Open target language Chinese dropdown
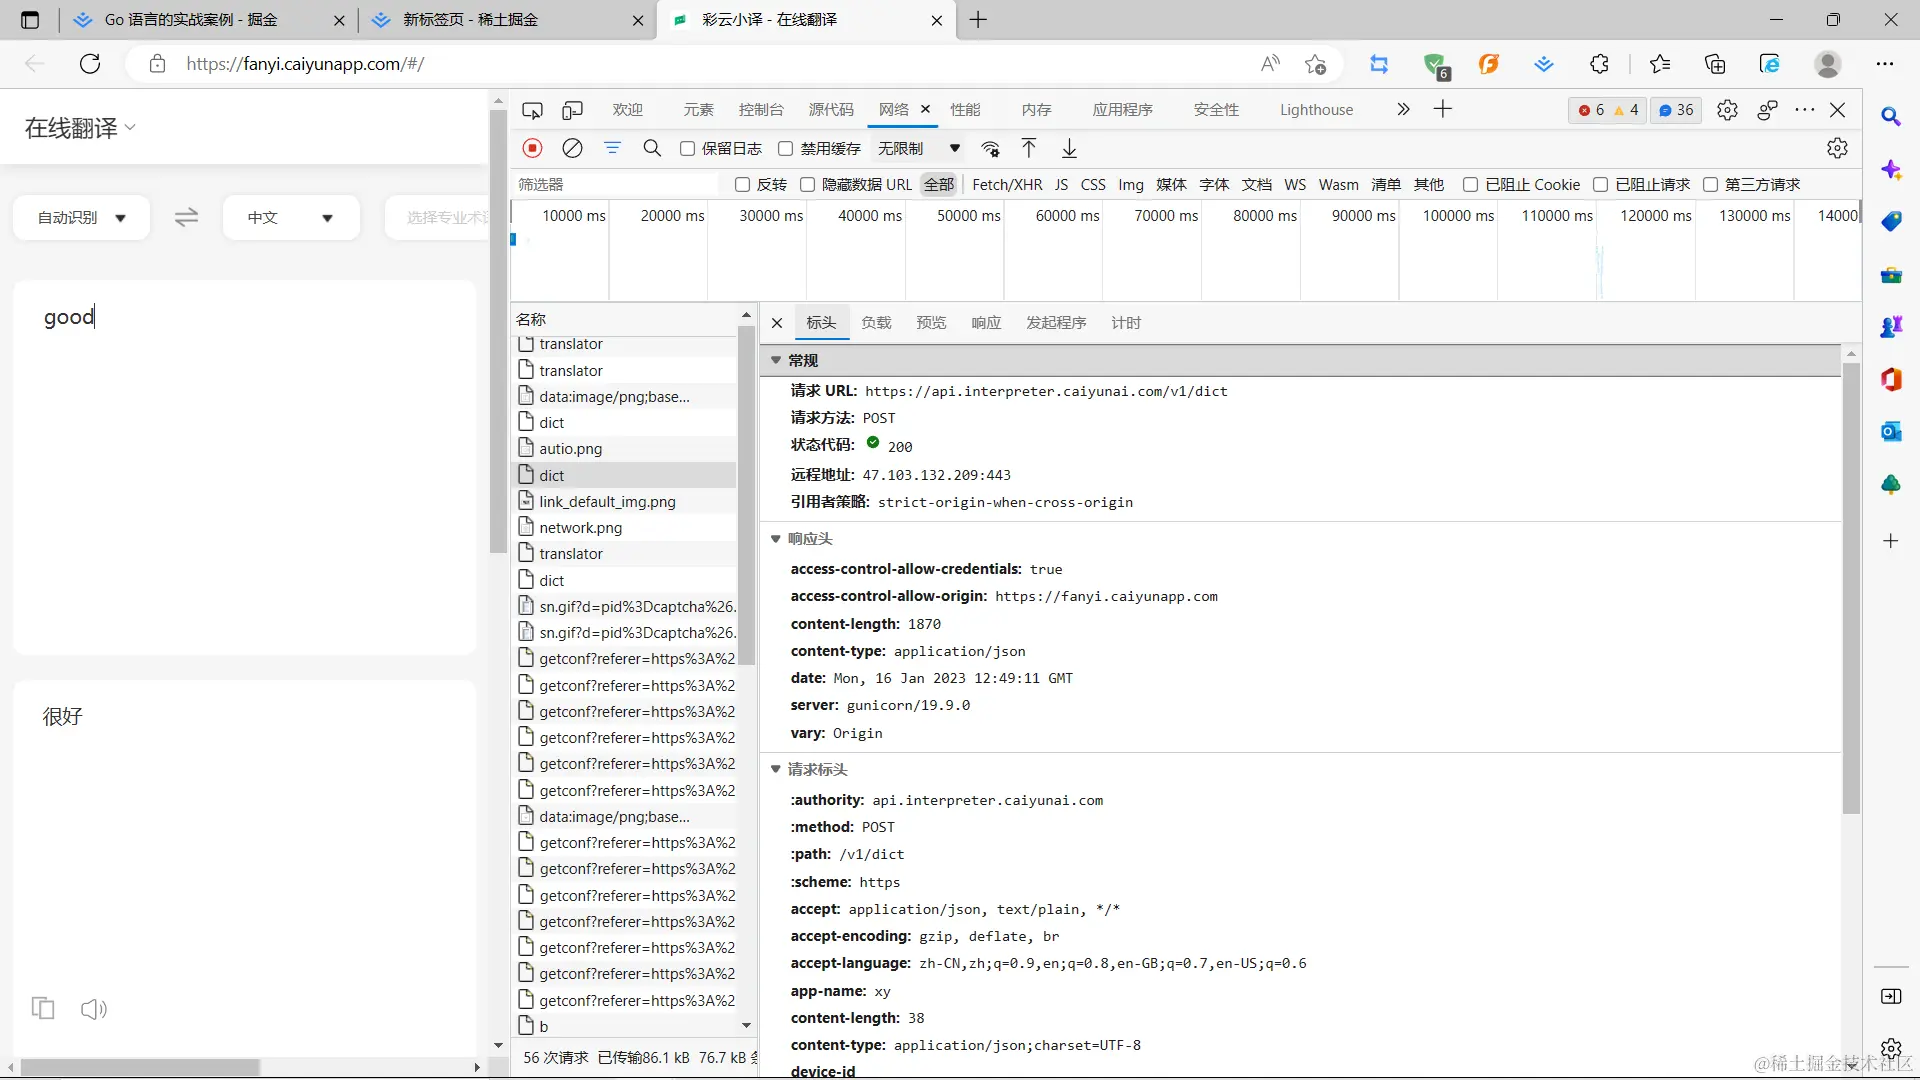This screenshot has width=1920, height=1080. click(x=290, y=218)
